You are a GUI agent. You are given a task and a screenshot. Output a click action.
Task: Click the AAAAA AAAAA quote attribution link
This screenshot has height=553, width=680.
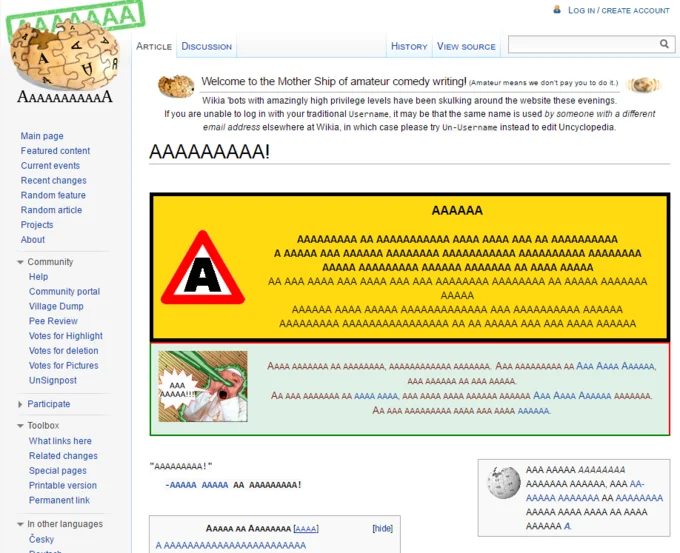coord(199,485)
